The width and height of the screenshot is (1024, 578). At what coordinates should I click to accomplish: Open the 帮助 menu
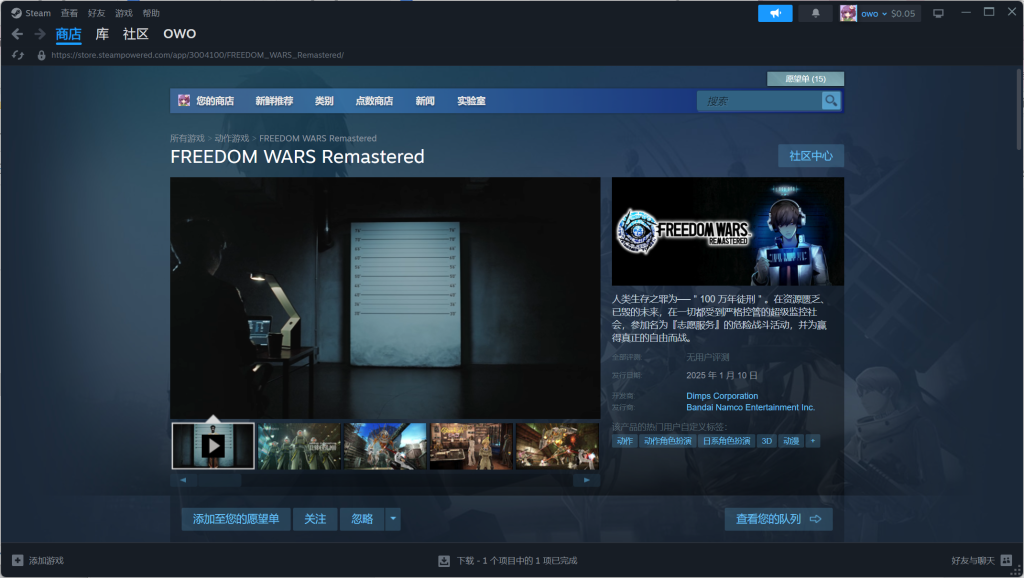pos(151,13)
